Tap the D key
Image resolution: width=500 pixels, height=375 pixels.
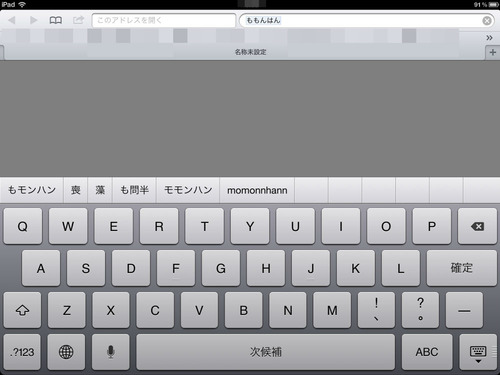[131, 268]
